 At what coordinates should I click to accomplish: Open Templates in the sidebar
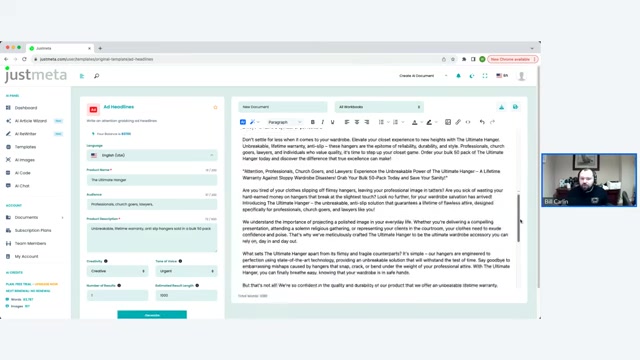coord(25,147)
